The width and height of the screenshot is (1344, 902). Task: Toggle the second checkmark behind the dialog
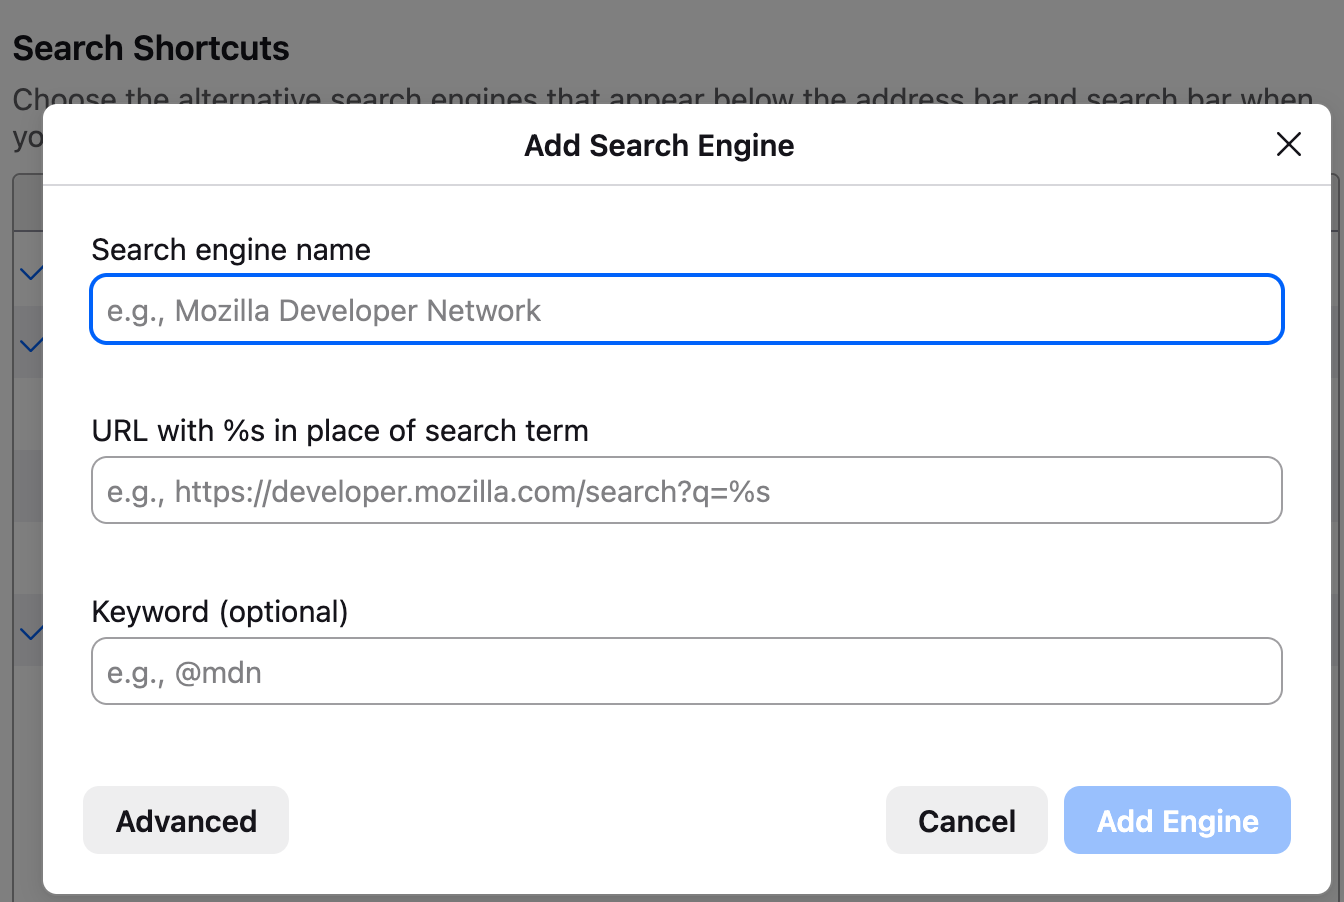31,345
